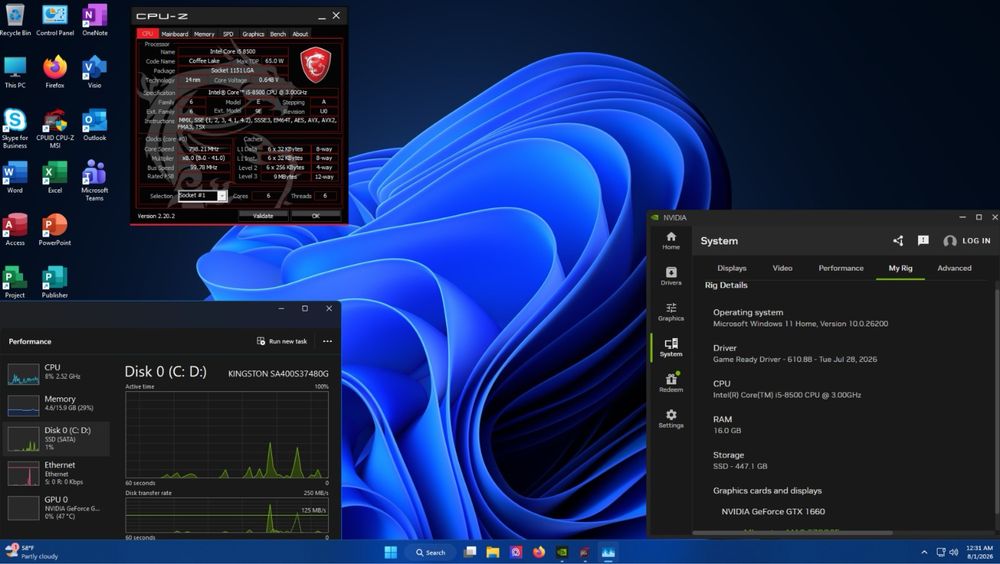Open Publisher desktop shortcut
The width and height of the screenshot is (1000, 564).
pyautogui.click(x=55, y=282)
